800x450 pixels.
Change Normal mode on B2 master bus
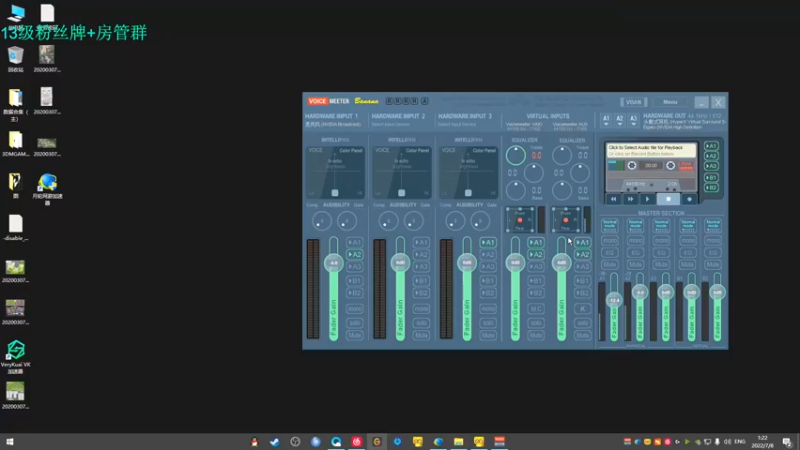pos(713,225)
